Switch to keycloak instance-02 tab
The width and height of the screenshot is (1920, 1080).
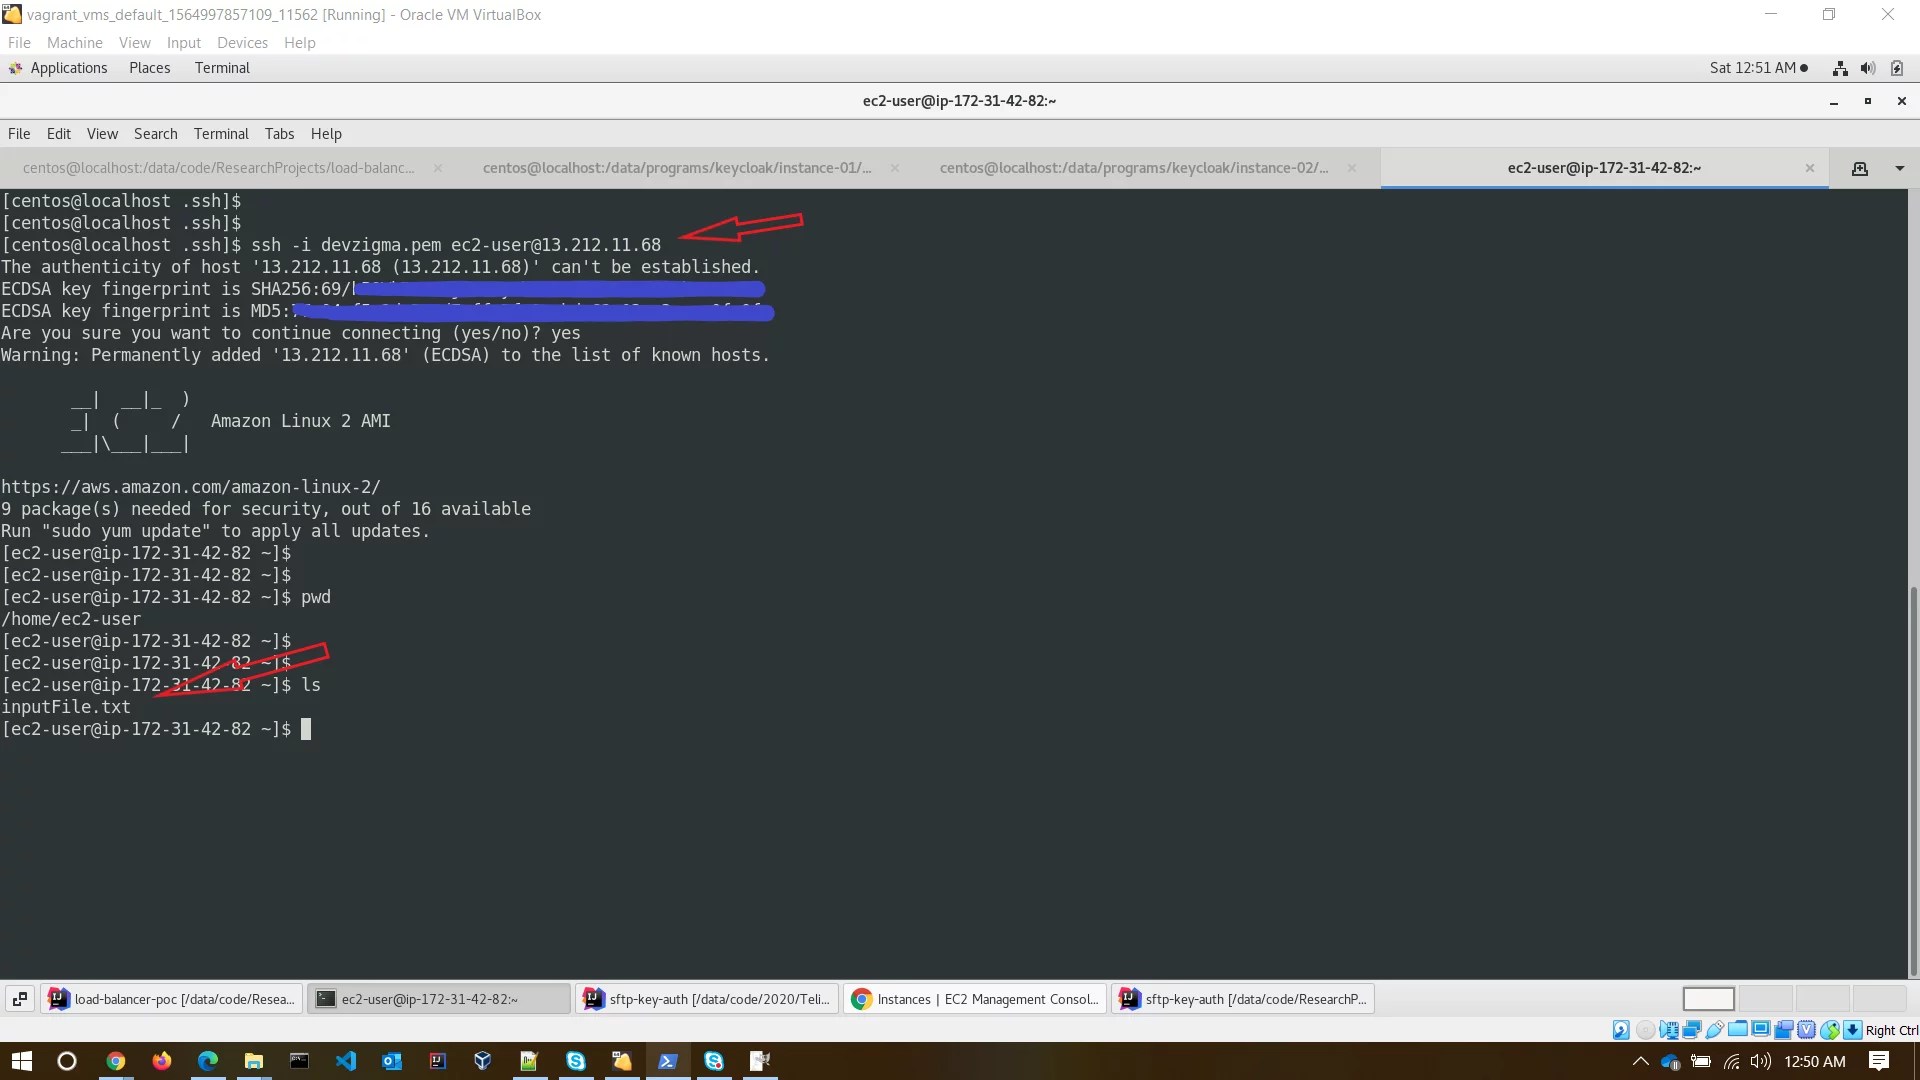pyautogui.click(x=1133, y=168)
